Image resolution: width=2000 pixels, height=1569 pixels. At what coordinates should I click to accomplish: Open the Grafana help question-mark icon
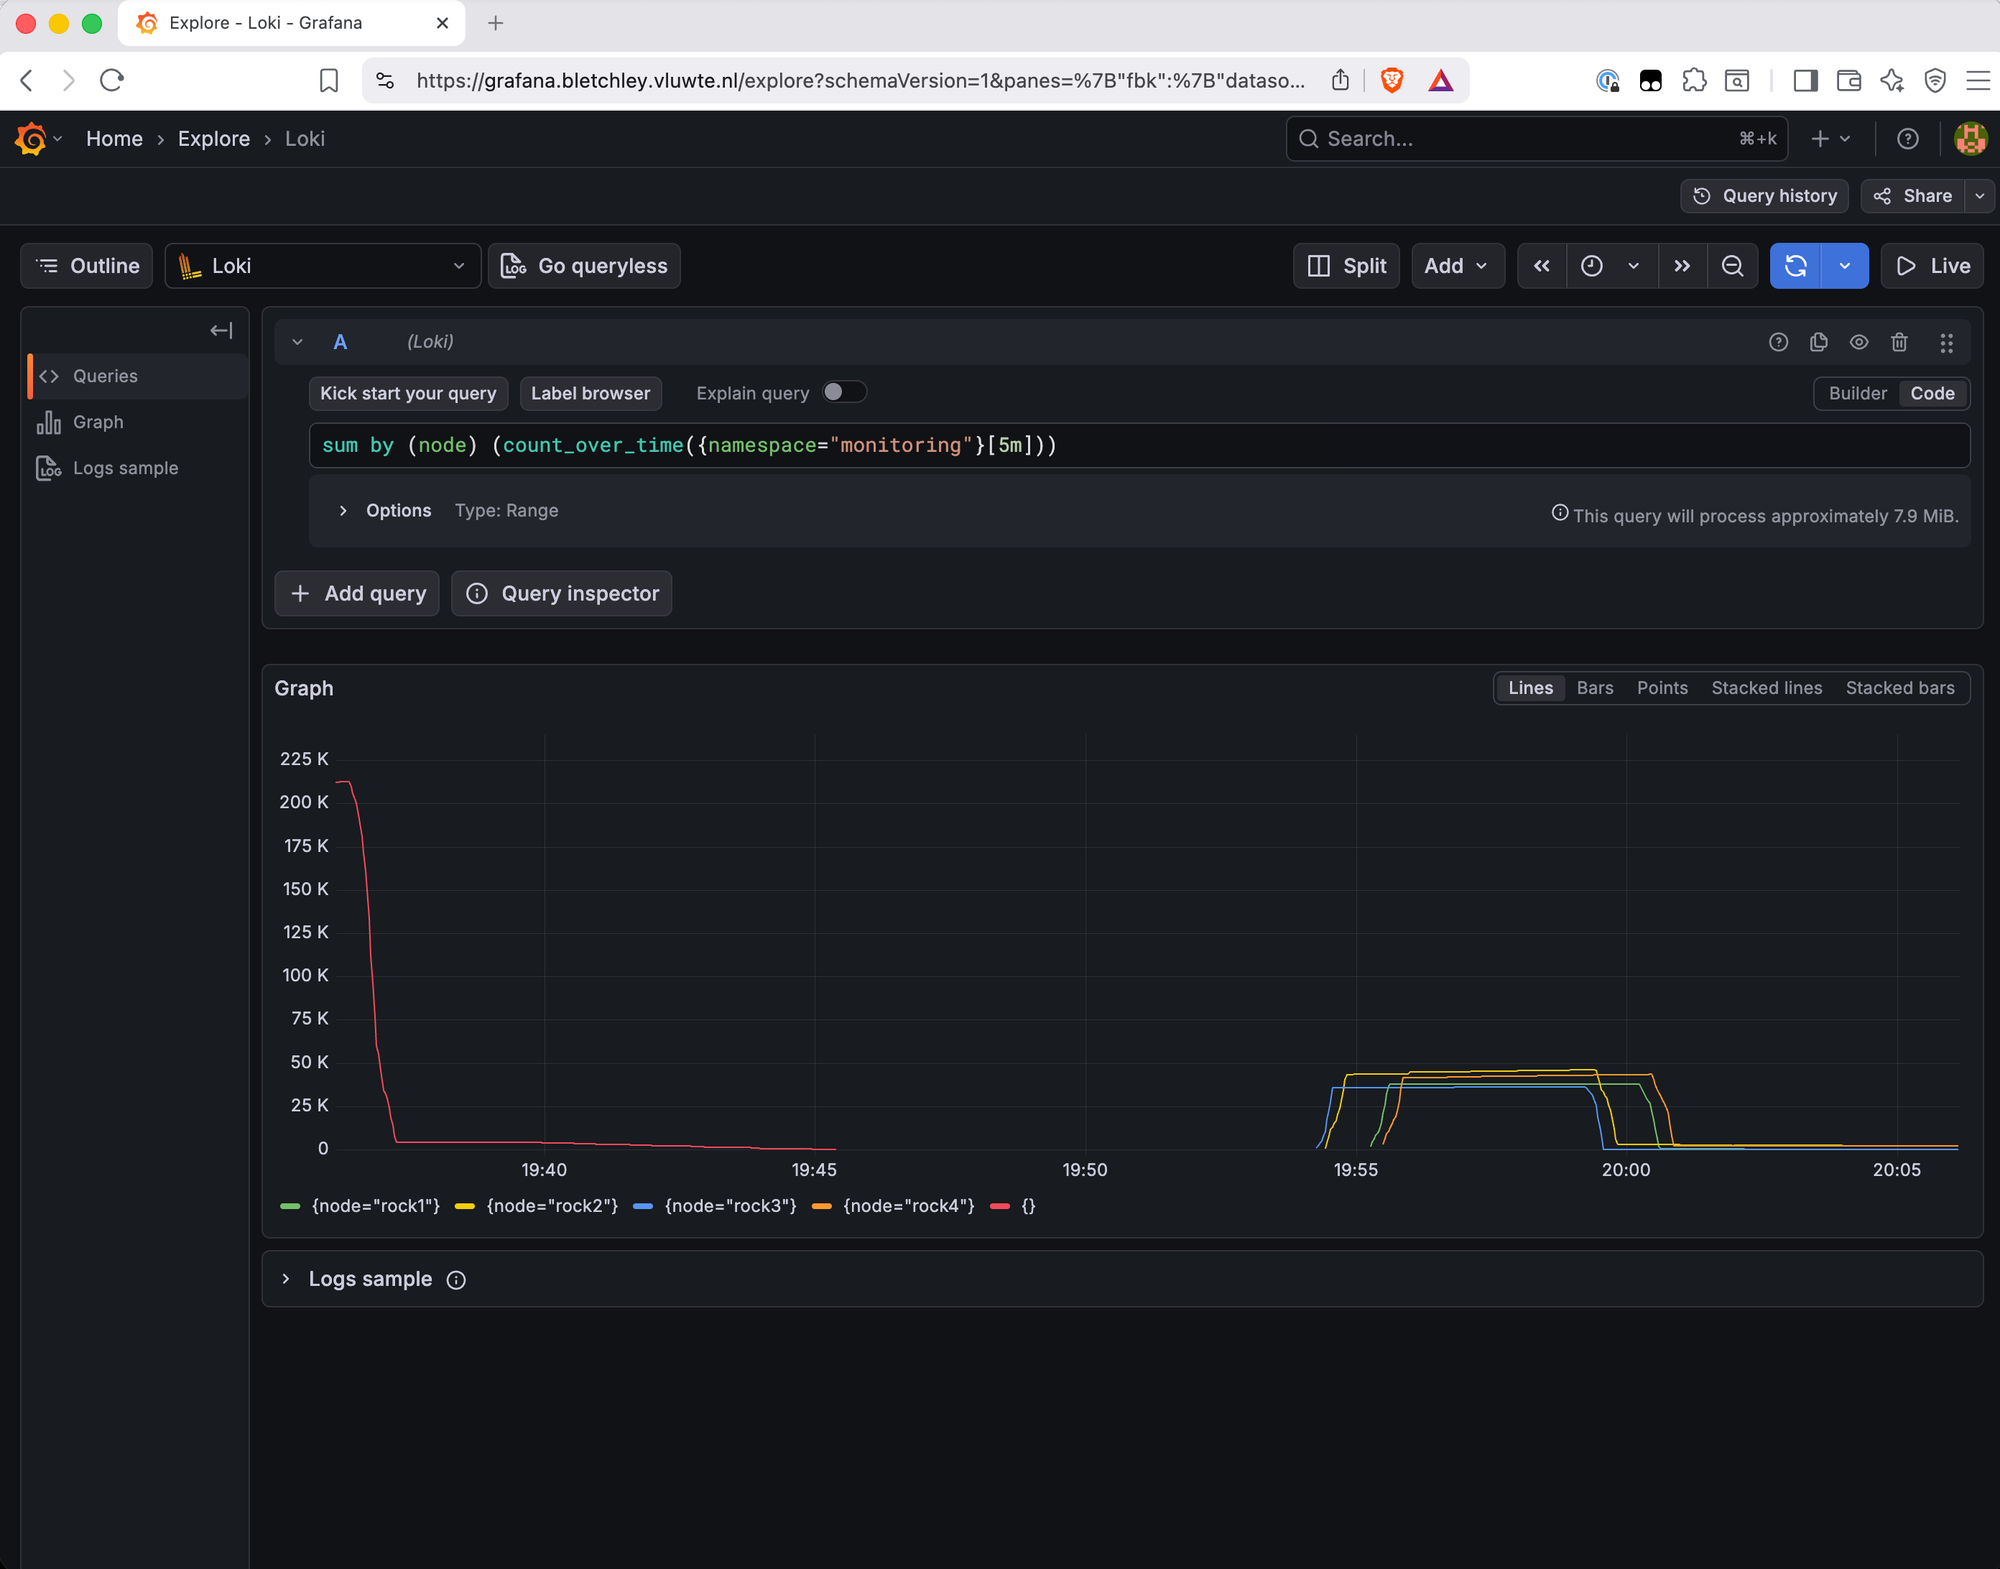click(1908, 139)
